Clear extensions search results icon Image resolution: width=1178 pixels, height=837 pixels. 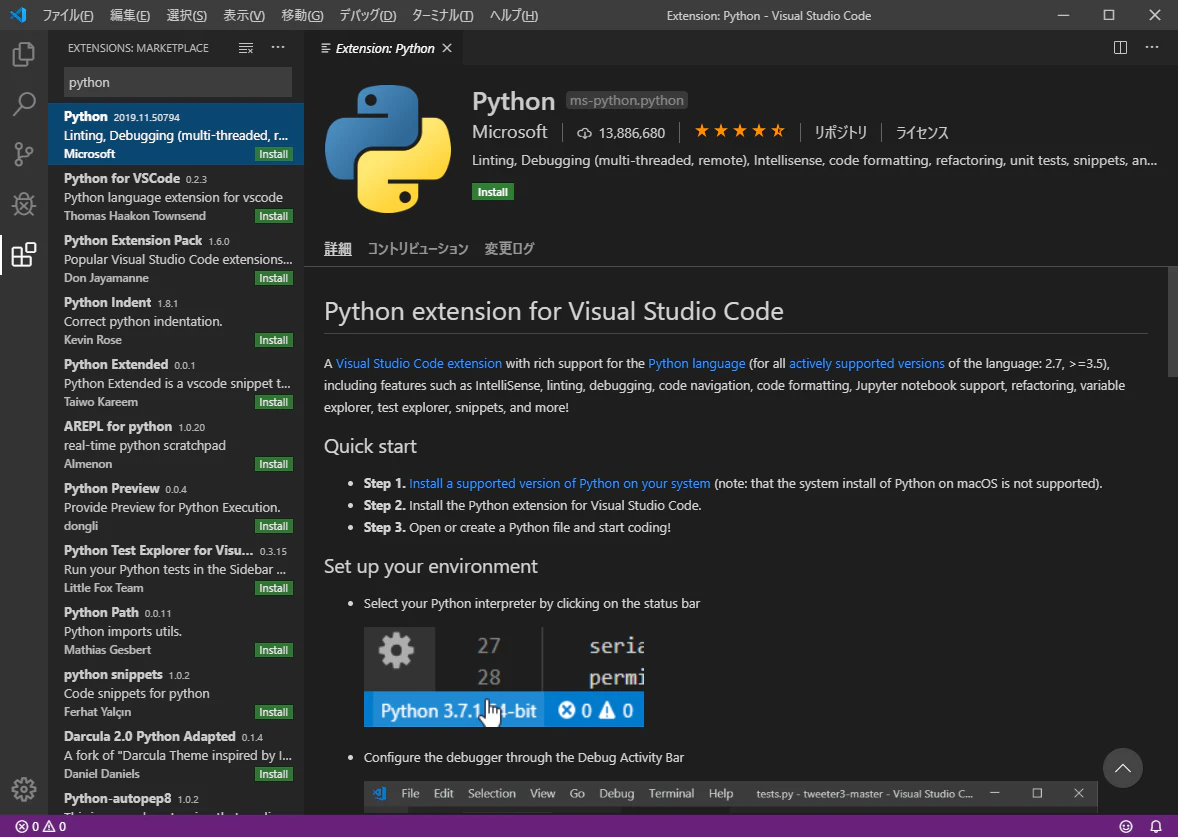click(x=246, y=48)
